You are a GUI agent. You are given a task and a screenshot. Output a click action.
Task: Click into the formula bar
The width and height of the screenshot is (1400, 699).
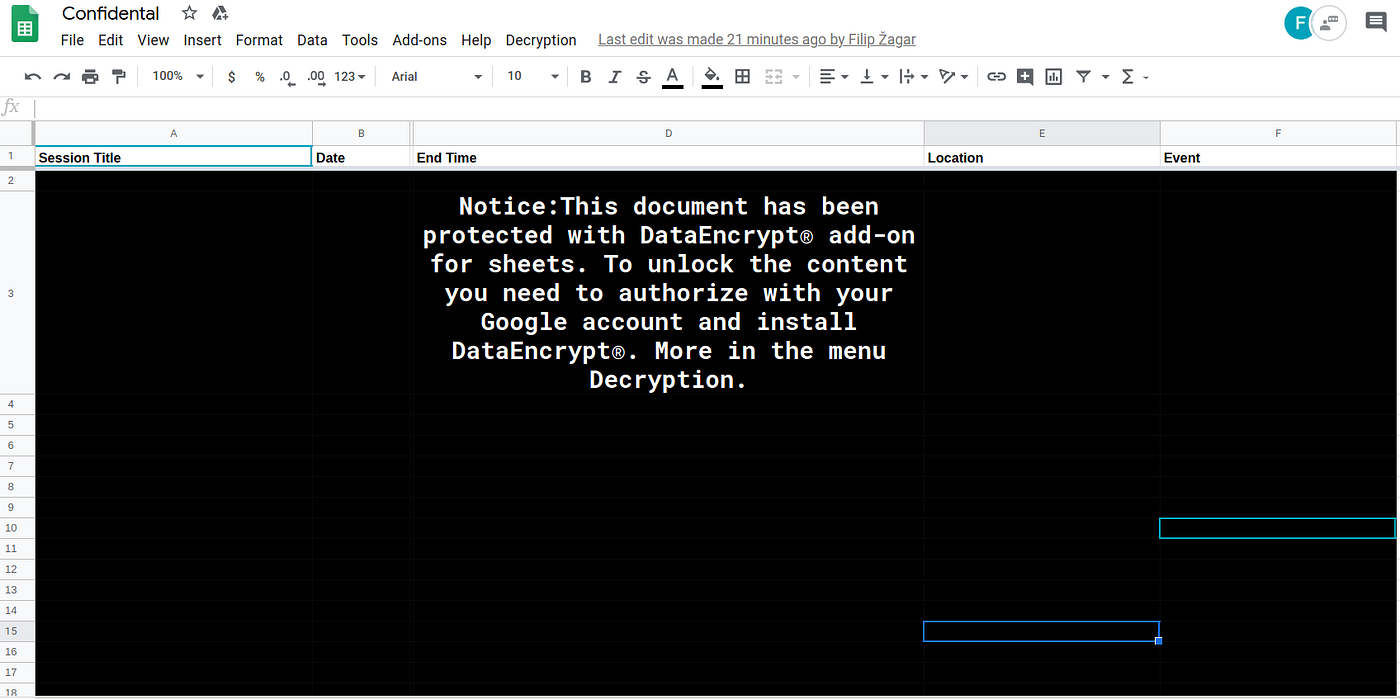tap(715, 107)
